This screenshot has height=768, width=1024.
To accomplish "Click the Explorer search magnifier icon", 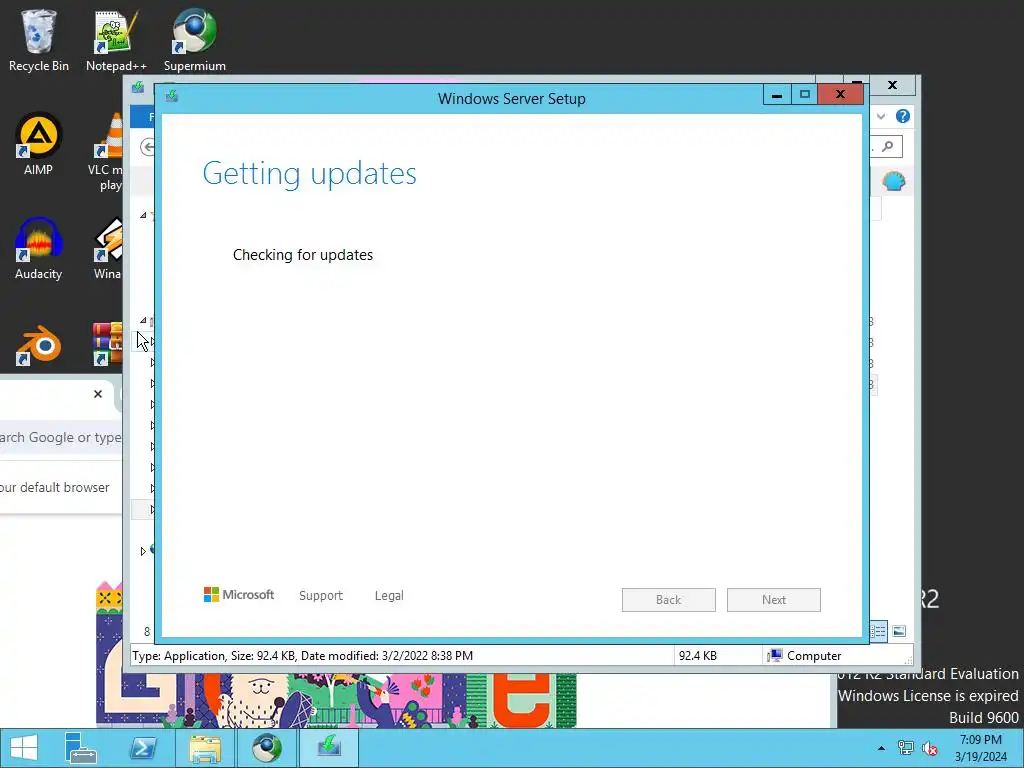I will [x=888, y=146].
